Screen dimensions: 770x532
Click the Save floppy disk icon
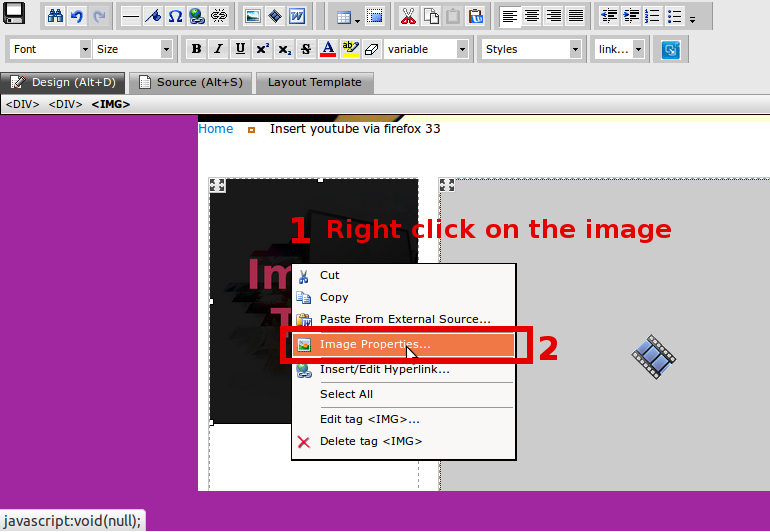click(x=15, y=15)
